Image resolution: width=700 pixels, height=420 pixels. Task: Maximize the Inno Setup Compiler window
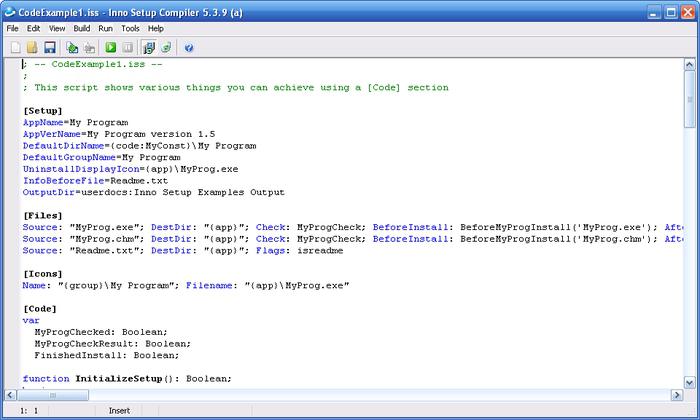[x=671, y=12]
